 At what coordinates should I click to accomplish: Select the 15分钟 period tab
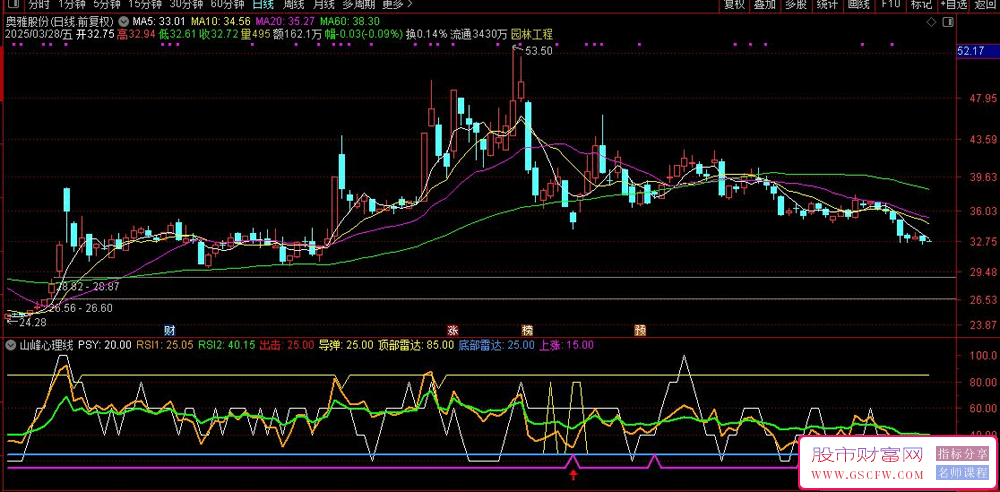[146, 5]
